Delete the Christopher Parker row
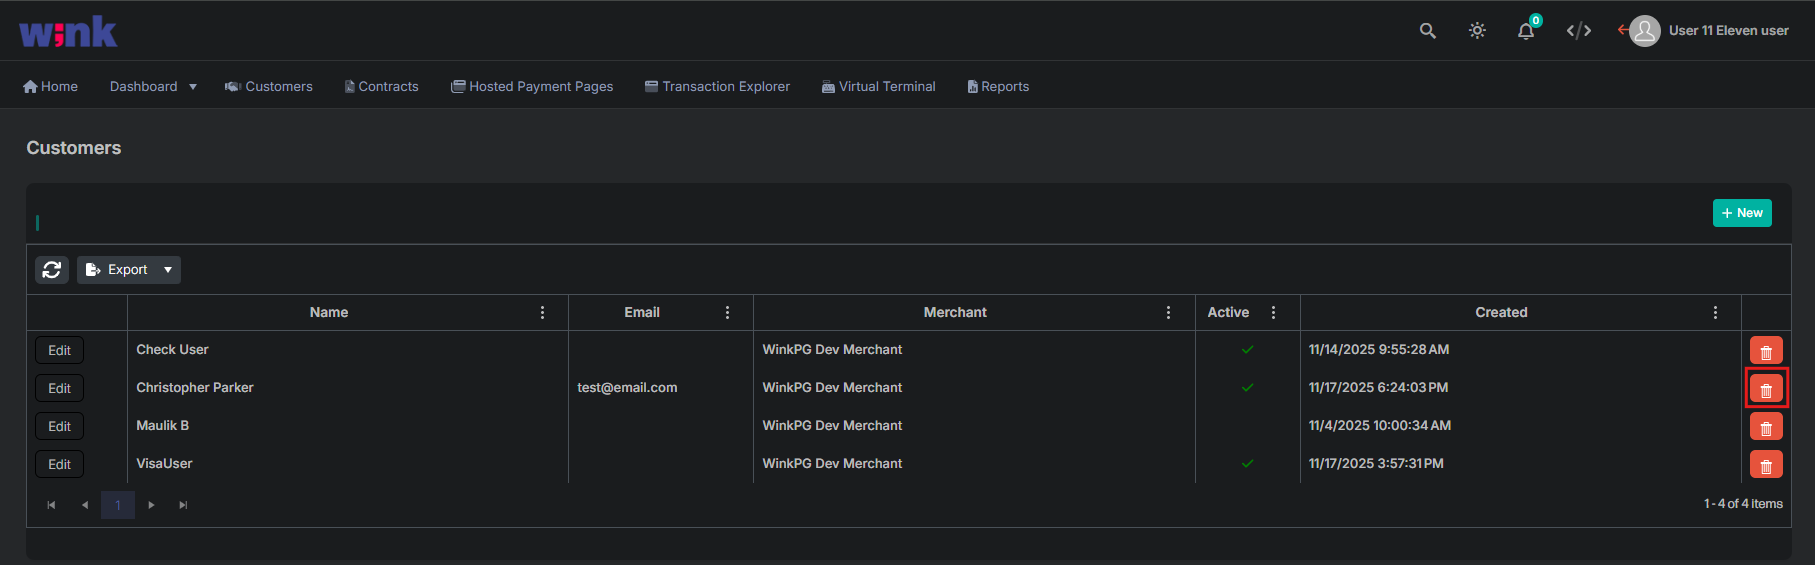 [x=1766, y=389]
